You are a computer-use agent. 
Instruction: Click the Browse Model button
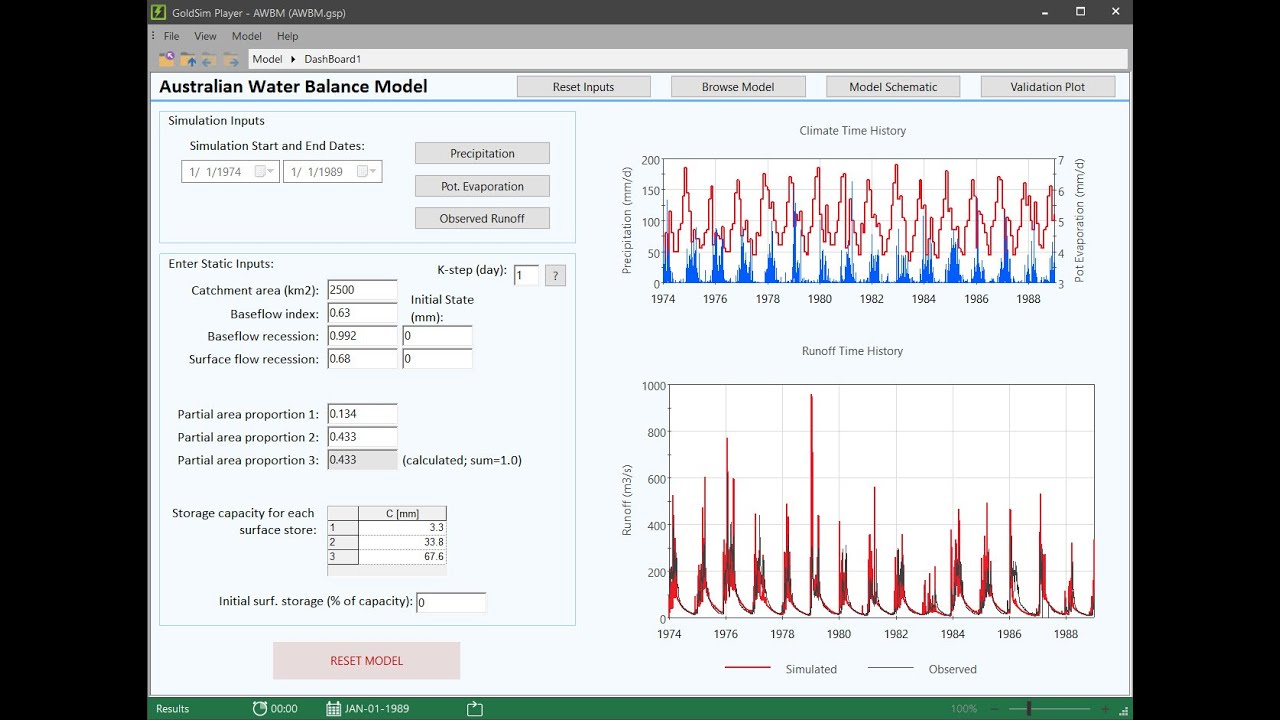pos(738,87)
